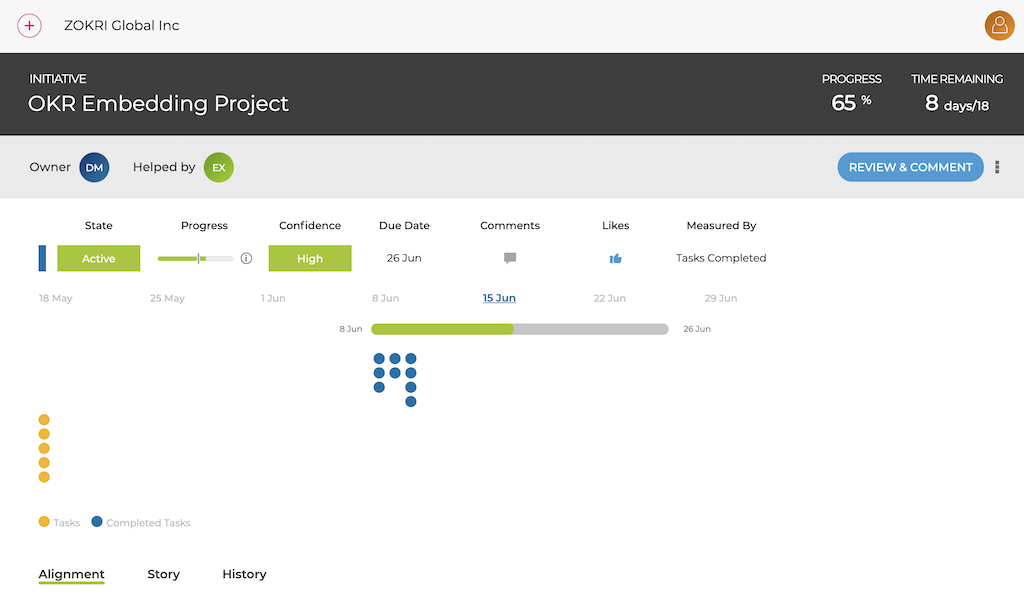Select the DM owner avatar
This screenshot has height=595, width=1024.
click(x=94, y=167)
